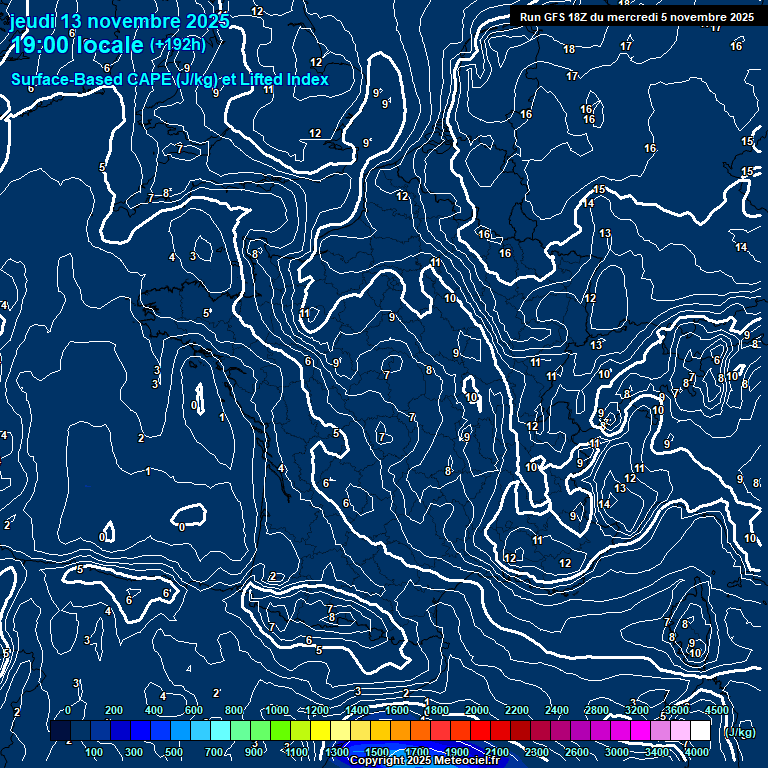Choose the orange-red swatch for 1900–2000
Viewport: 768px width, 768px height.
(460, 730)
